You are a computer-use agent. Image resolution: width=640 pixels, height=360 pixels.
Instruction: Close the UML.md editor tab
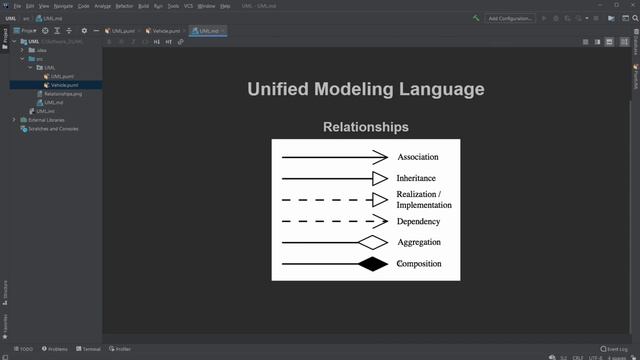[x=223, y=31]
